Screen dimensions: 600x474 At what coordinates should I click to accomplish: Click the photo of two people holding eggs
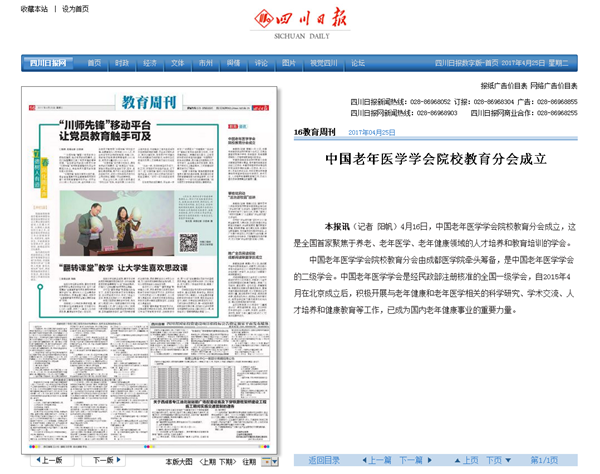pyautogui.click(x=117, y=223)
